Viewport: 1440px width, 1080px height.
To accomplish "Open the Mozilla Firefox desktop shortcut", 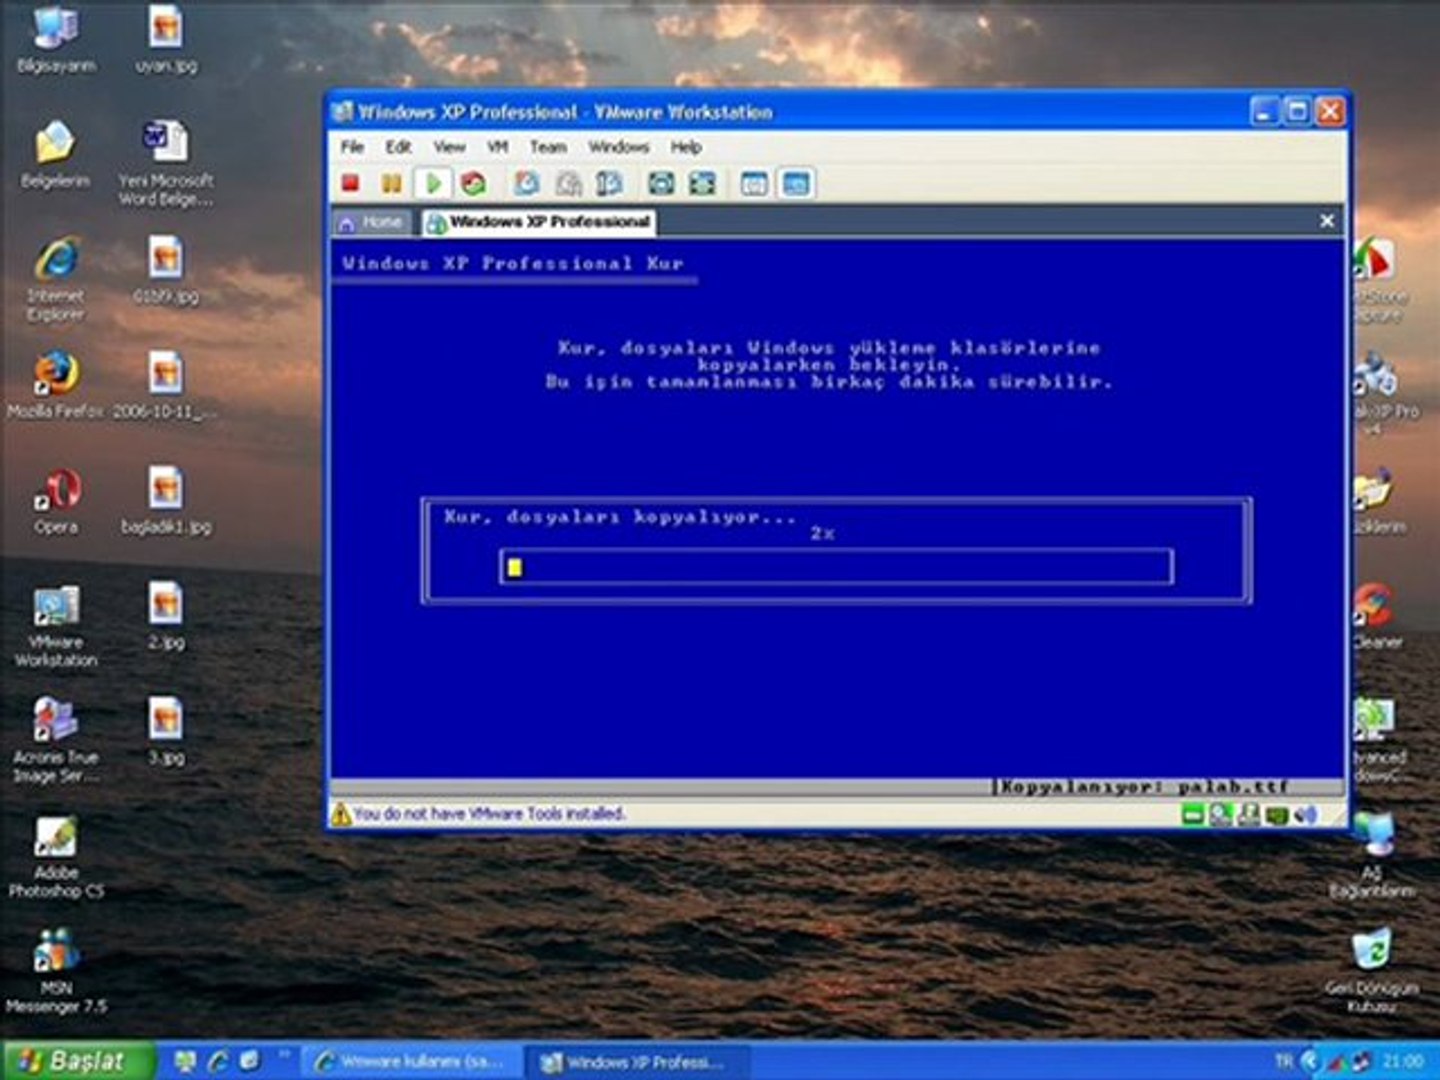I will (56, 385).
